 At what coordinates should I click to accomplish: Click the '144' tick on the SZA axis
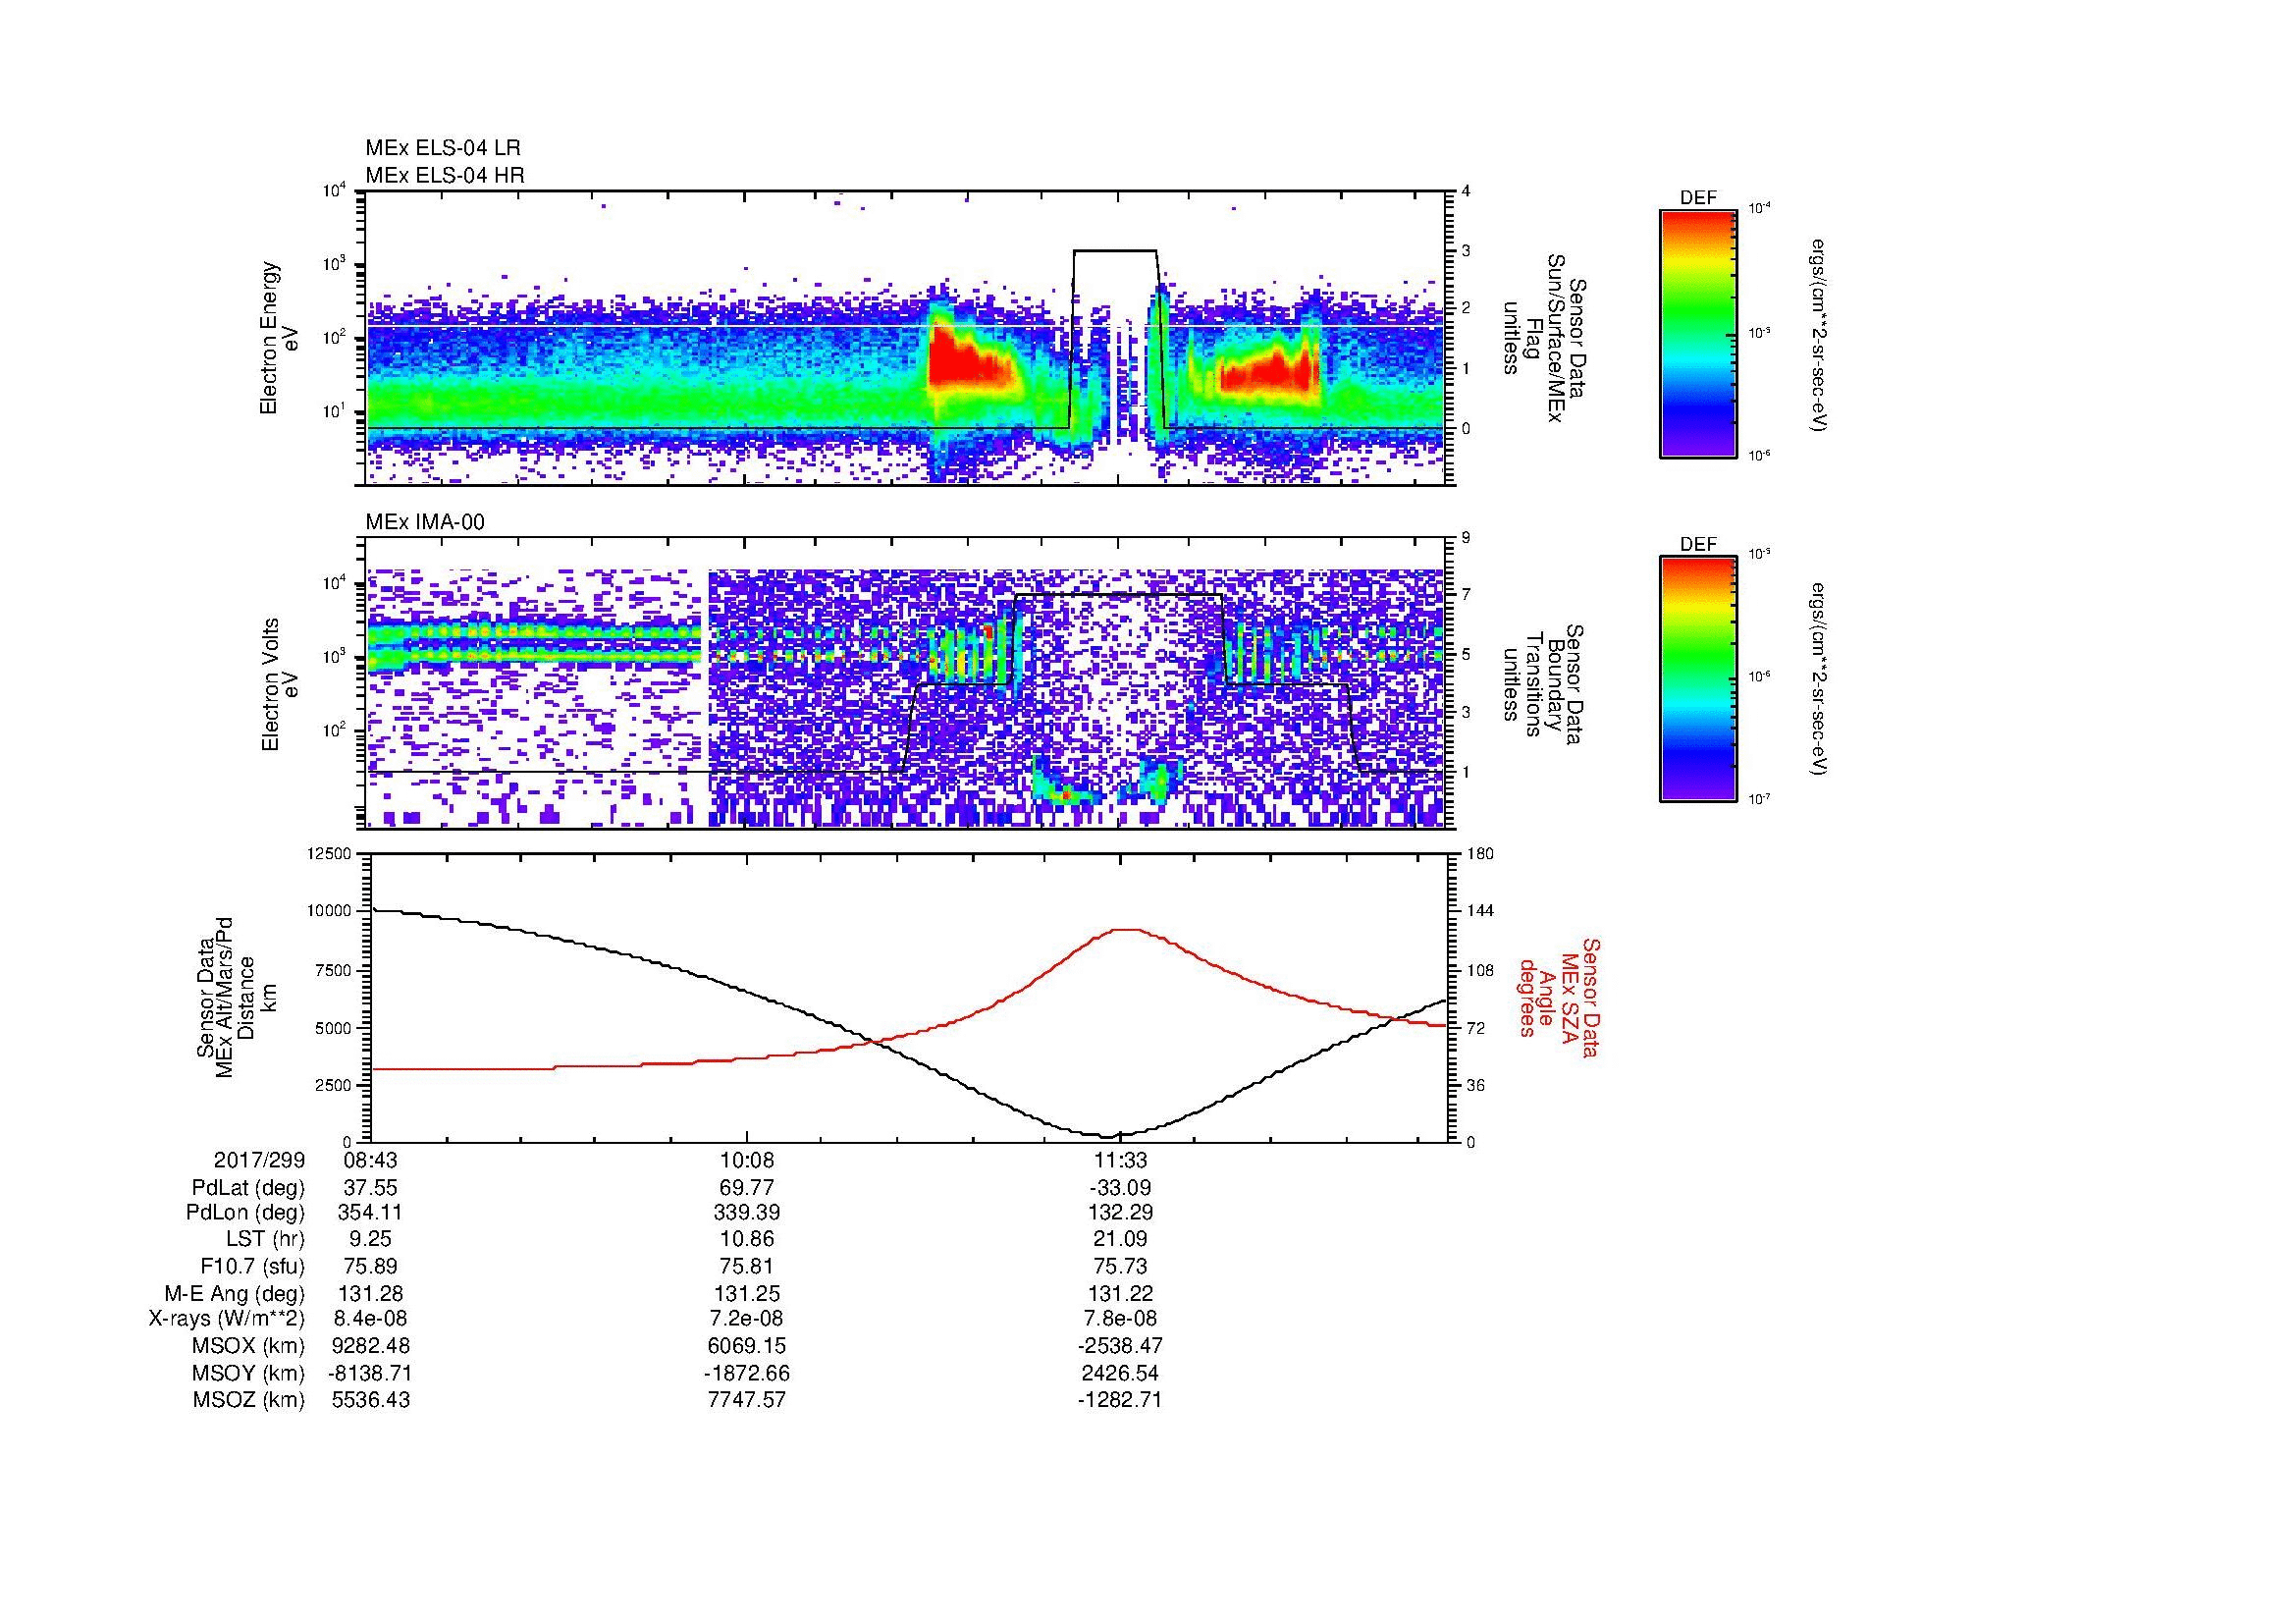click(1481, 911)
